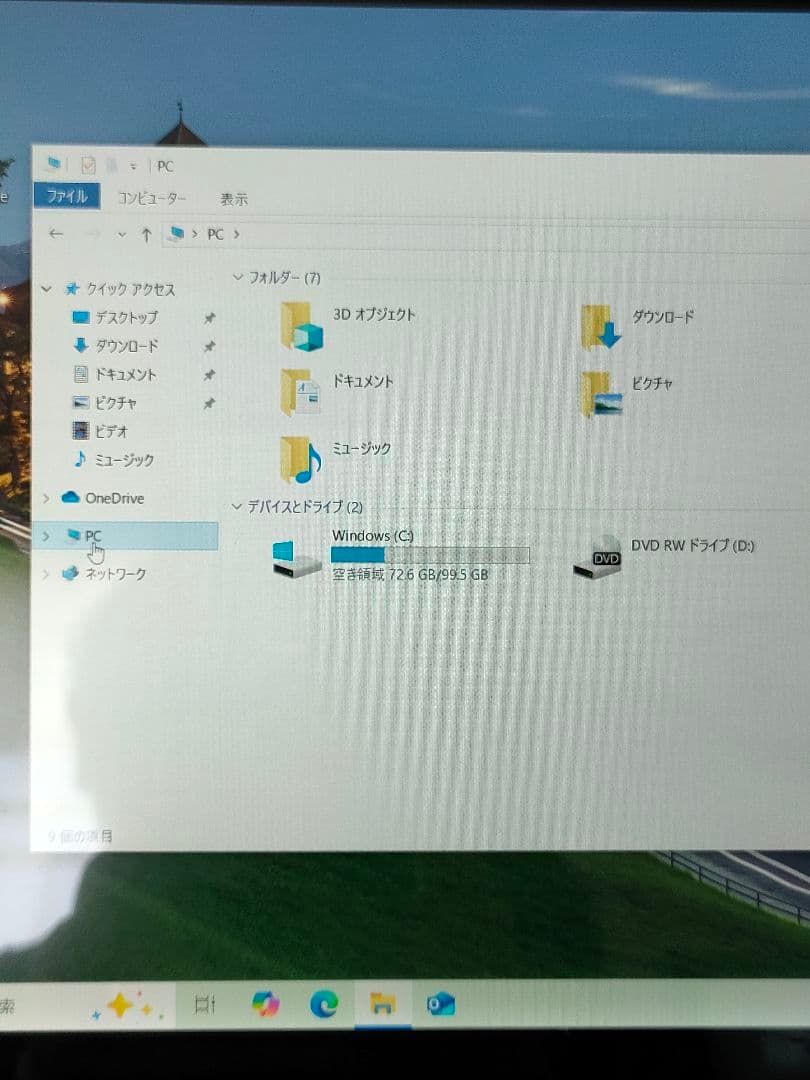Expand the chevron after PC in address bar
This screenshot has height=1080, width=810.
236,234
